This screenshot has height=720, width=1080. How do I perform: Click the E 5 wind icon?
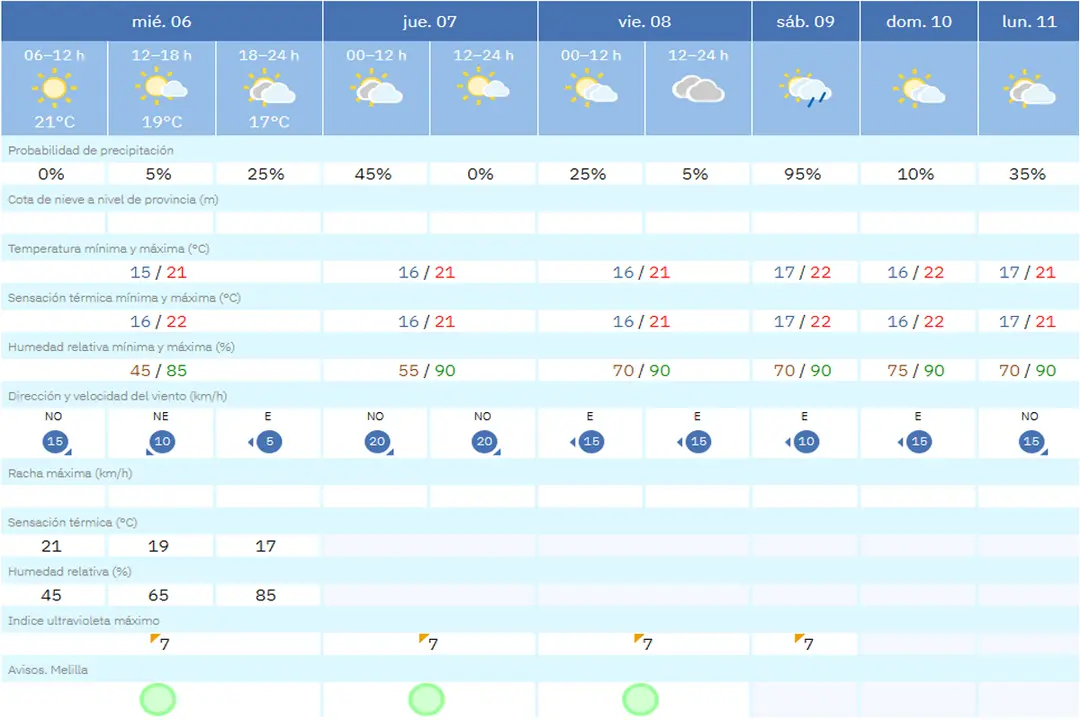click(x=266, y=442)
